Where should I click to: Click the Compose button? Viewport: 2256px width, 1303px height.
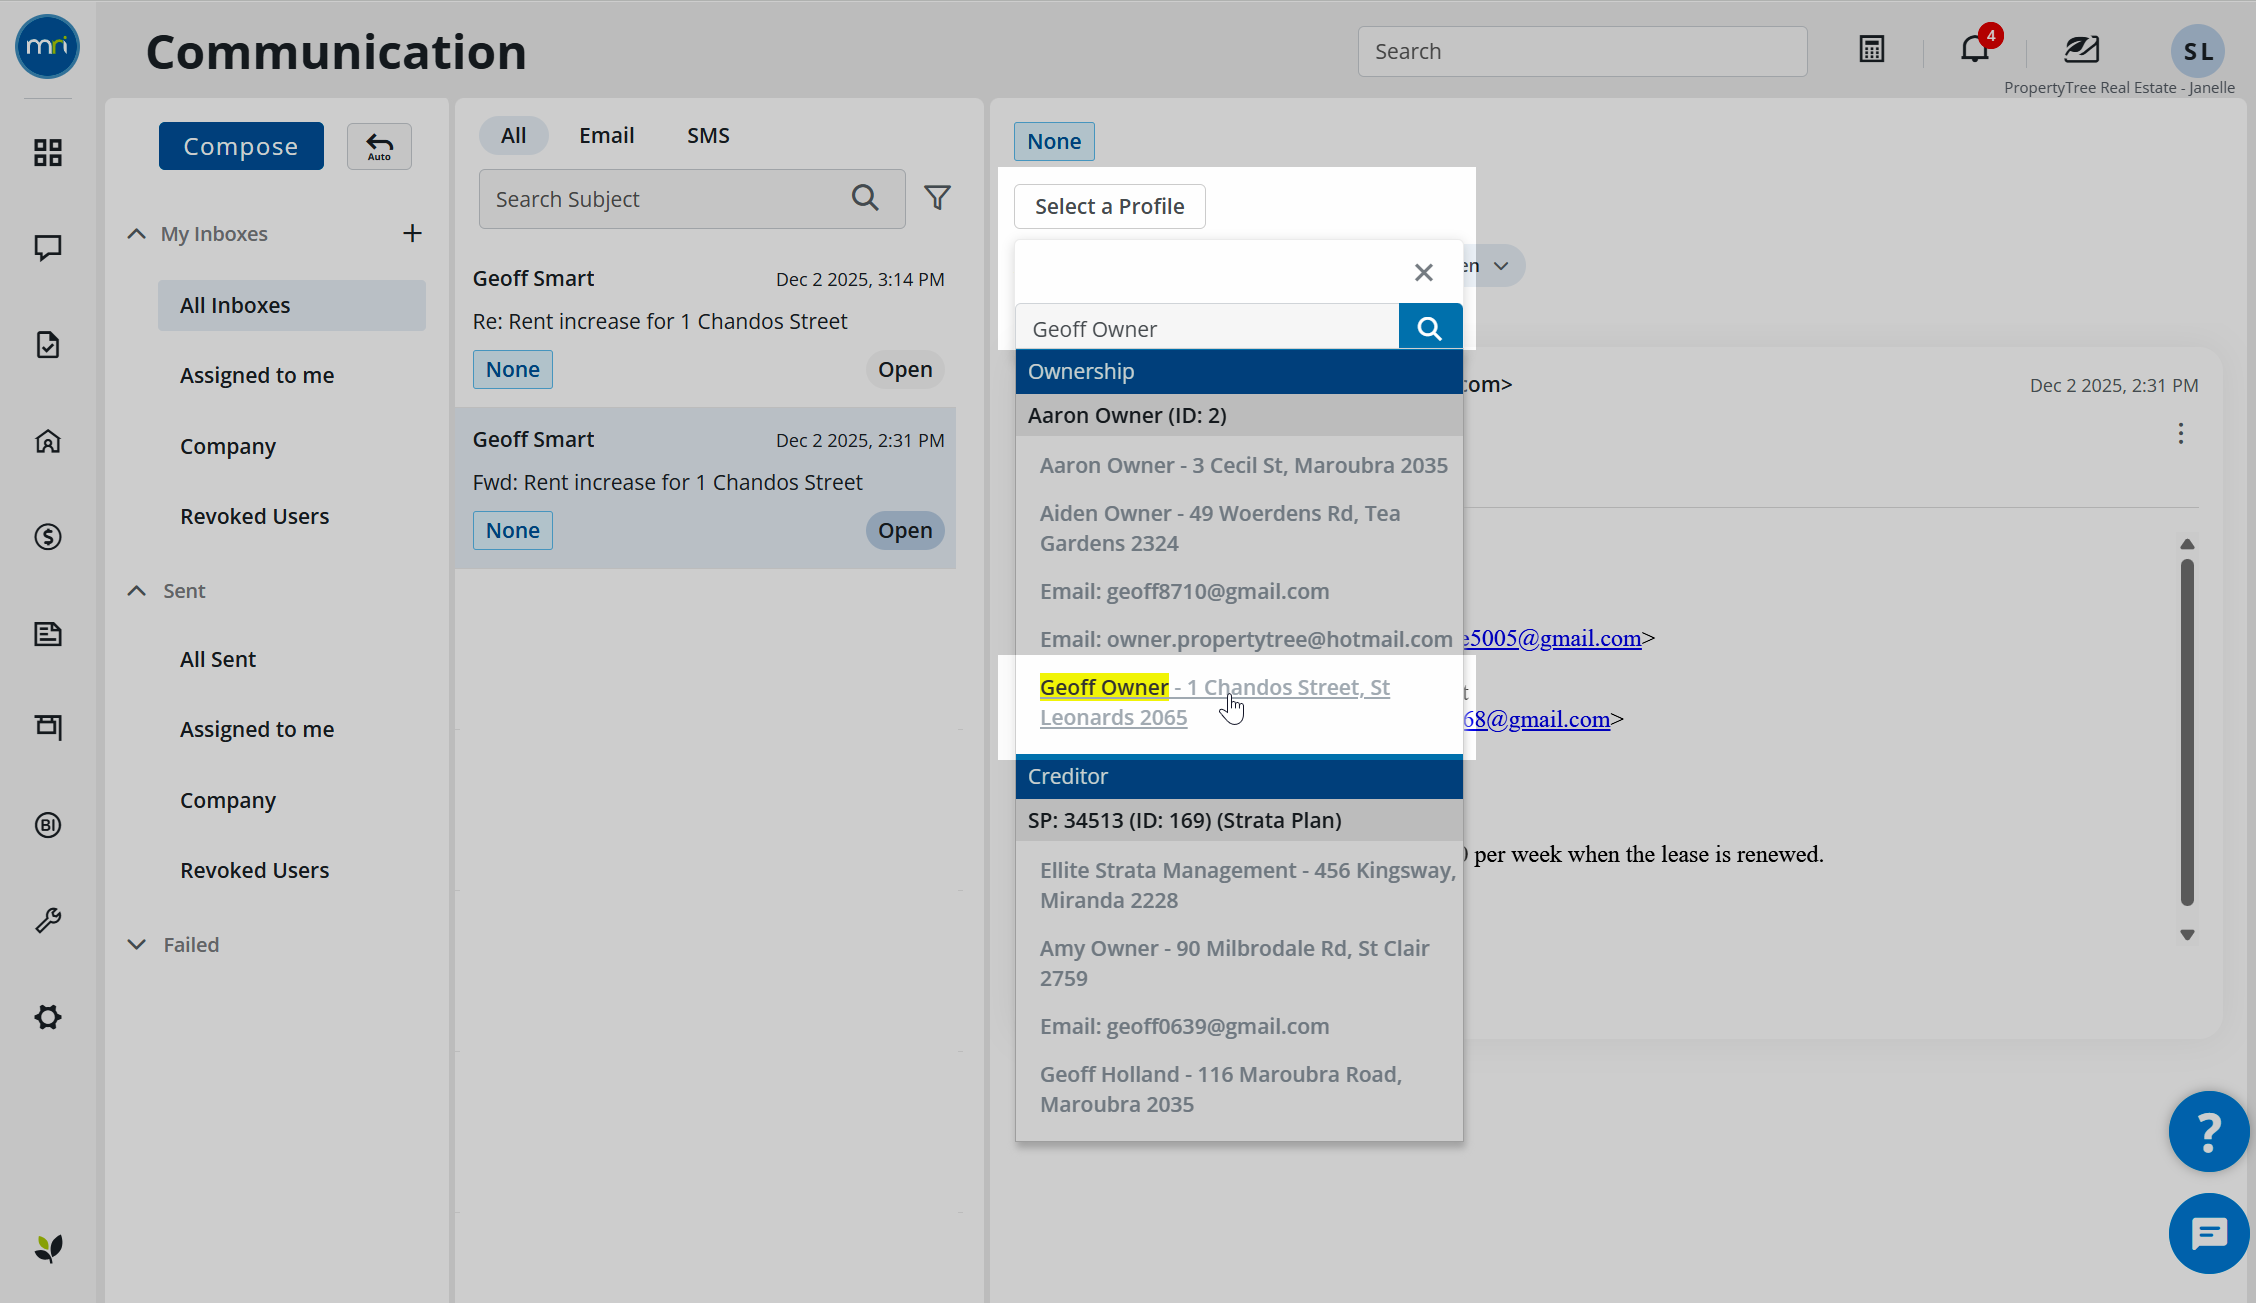(241, 146)
